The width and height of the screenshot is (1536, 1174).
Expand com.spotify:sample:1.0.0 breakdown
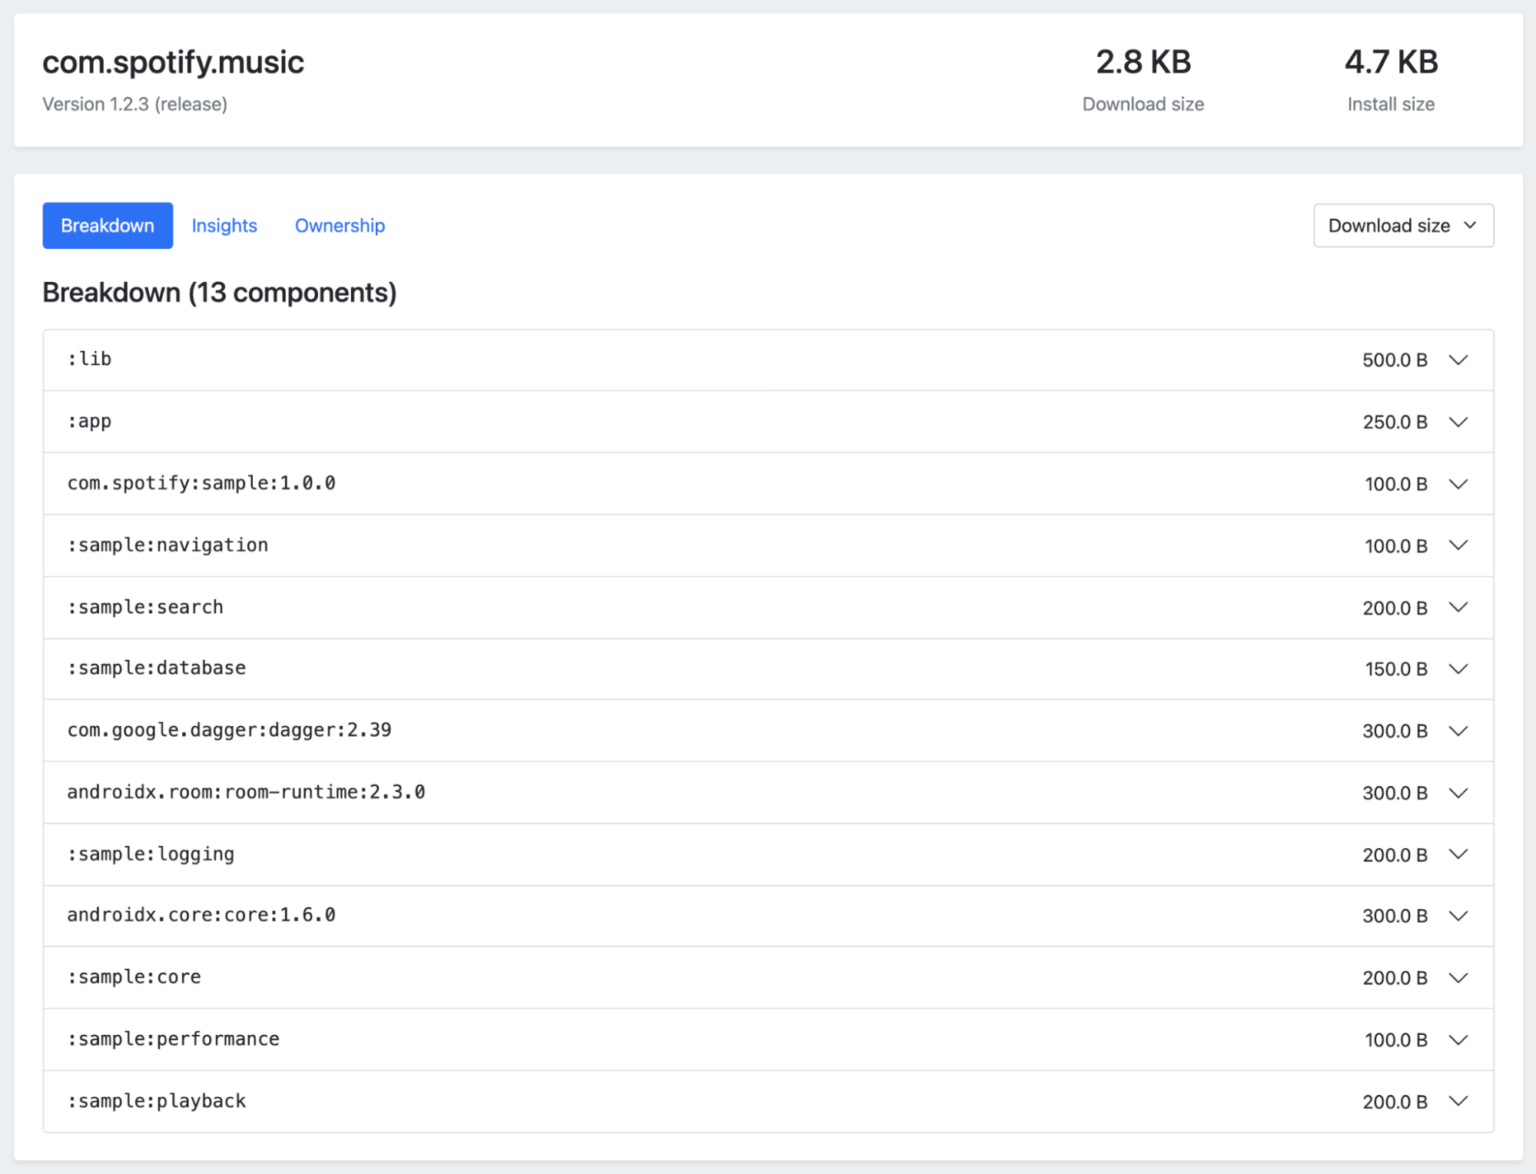(x=1458, y=484)
